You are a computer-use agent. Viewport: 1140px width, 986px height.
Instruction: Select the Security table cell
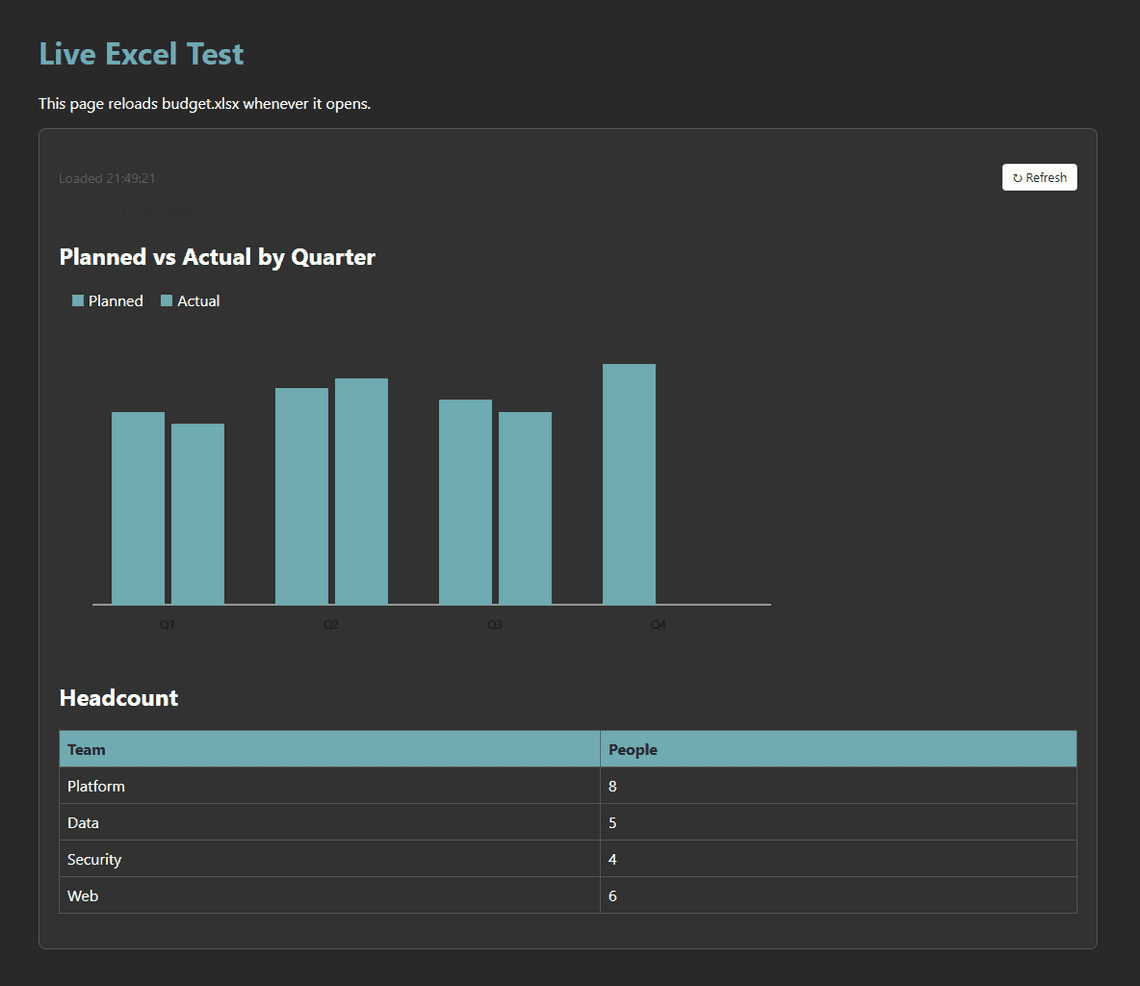(x=330, y=859)
